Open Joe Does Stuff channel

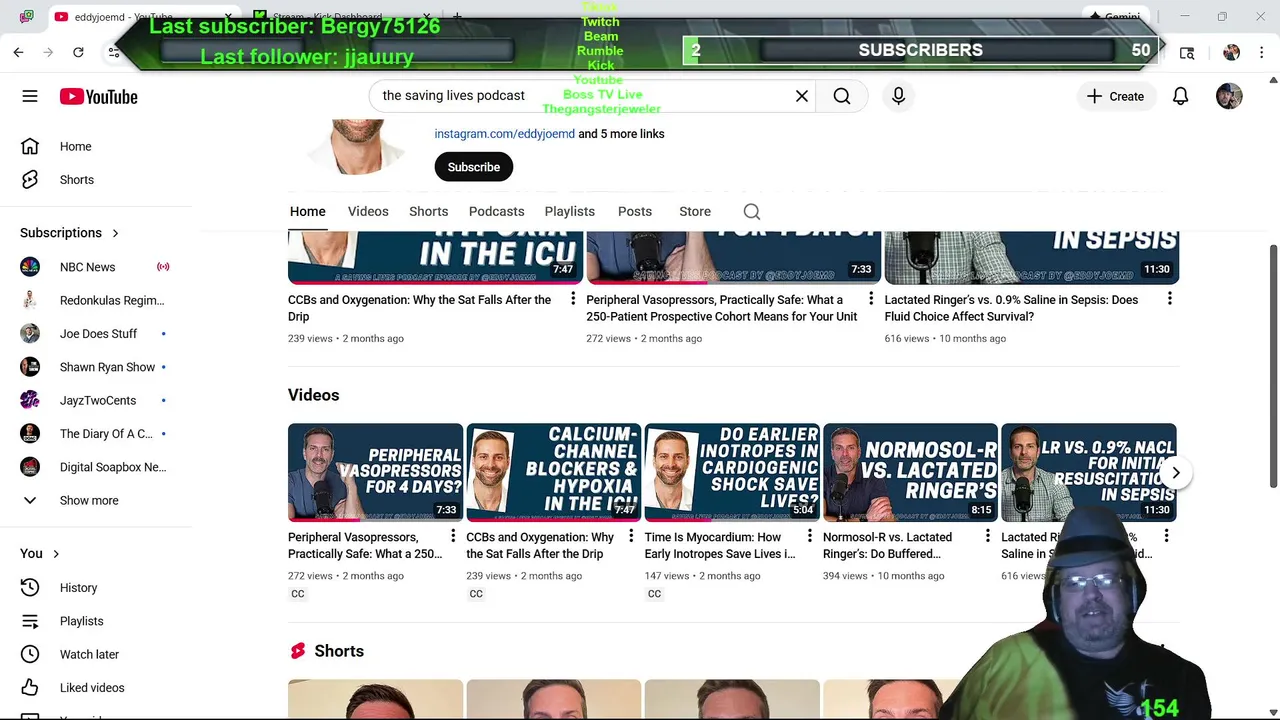click(96, 334)
